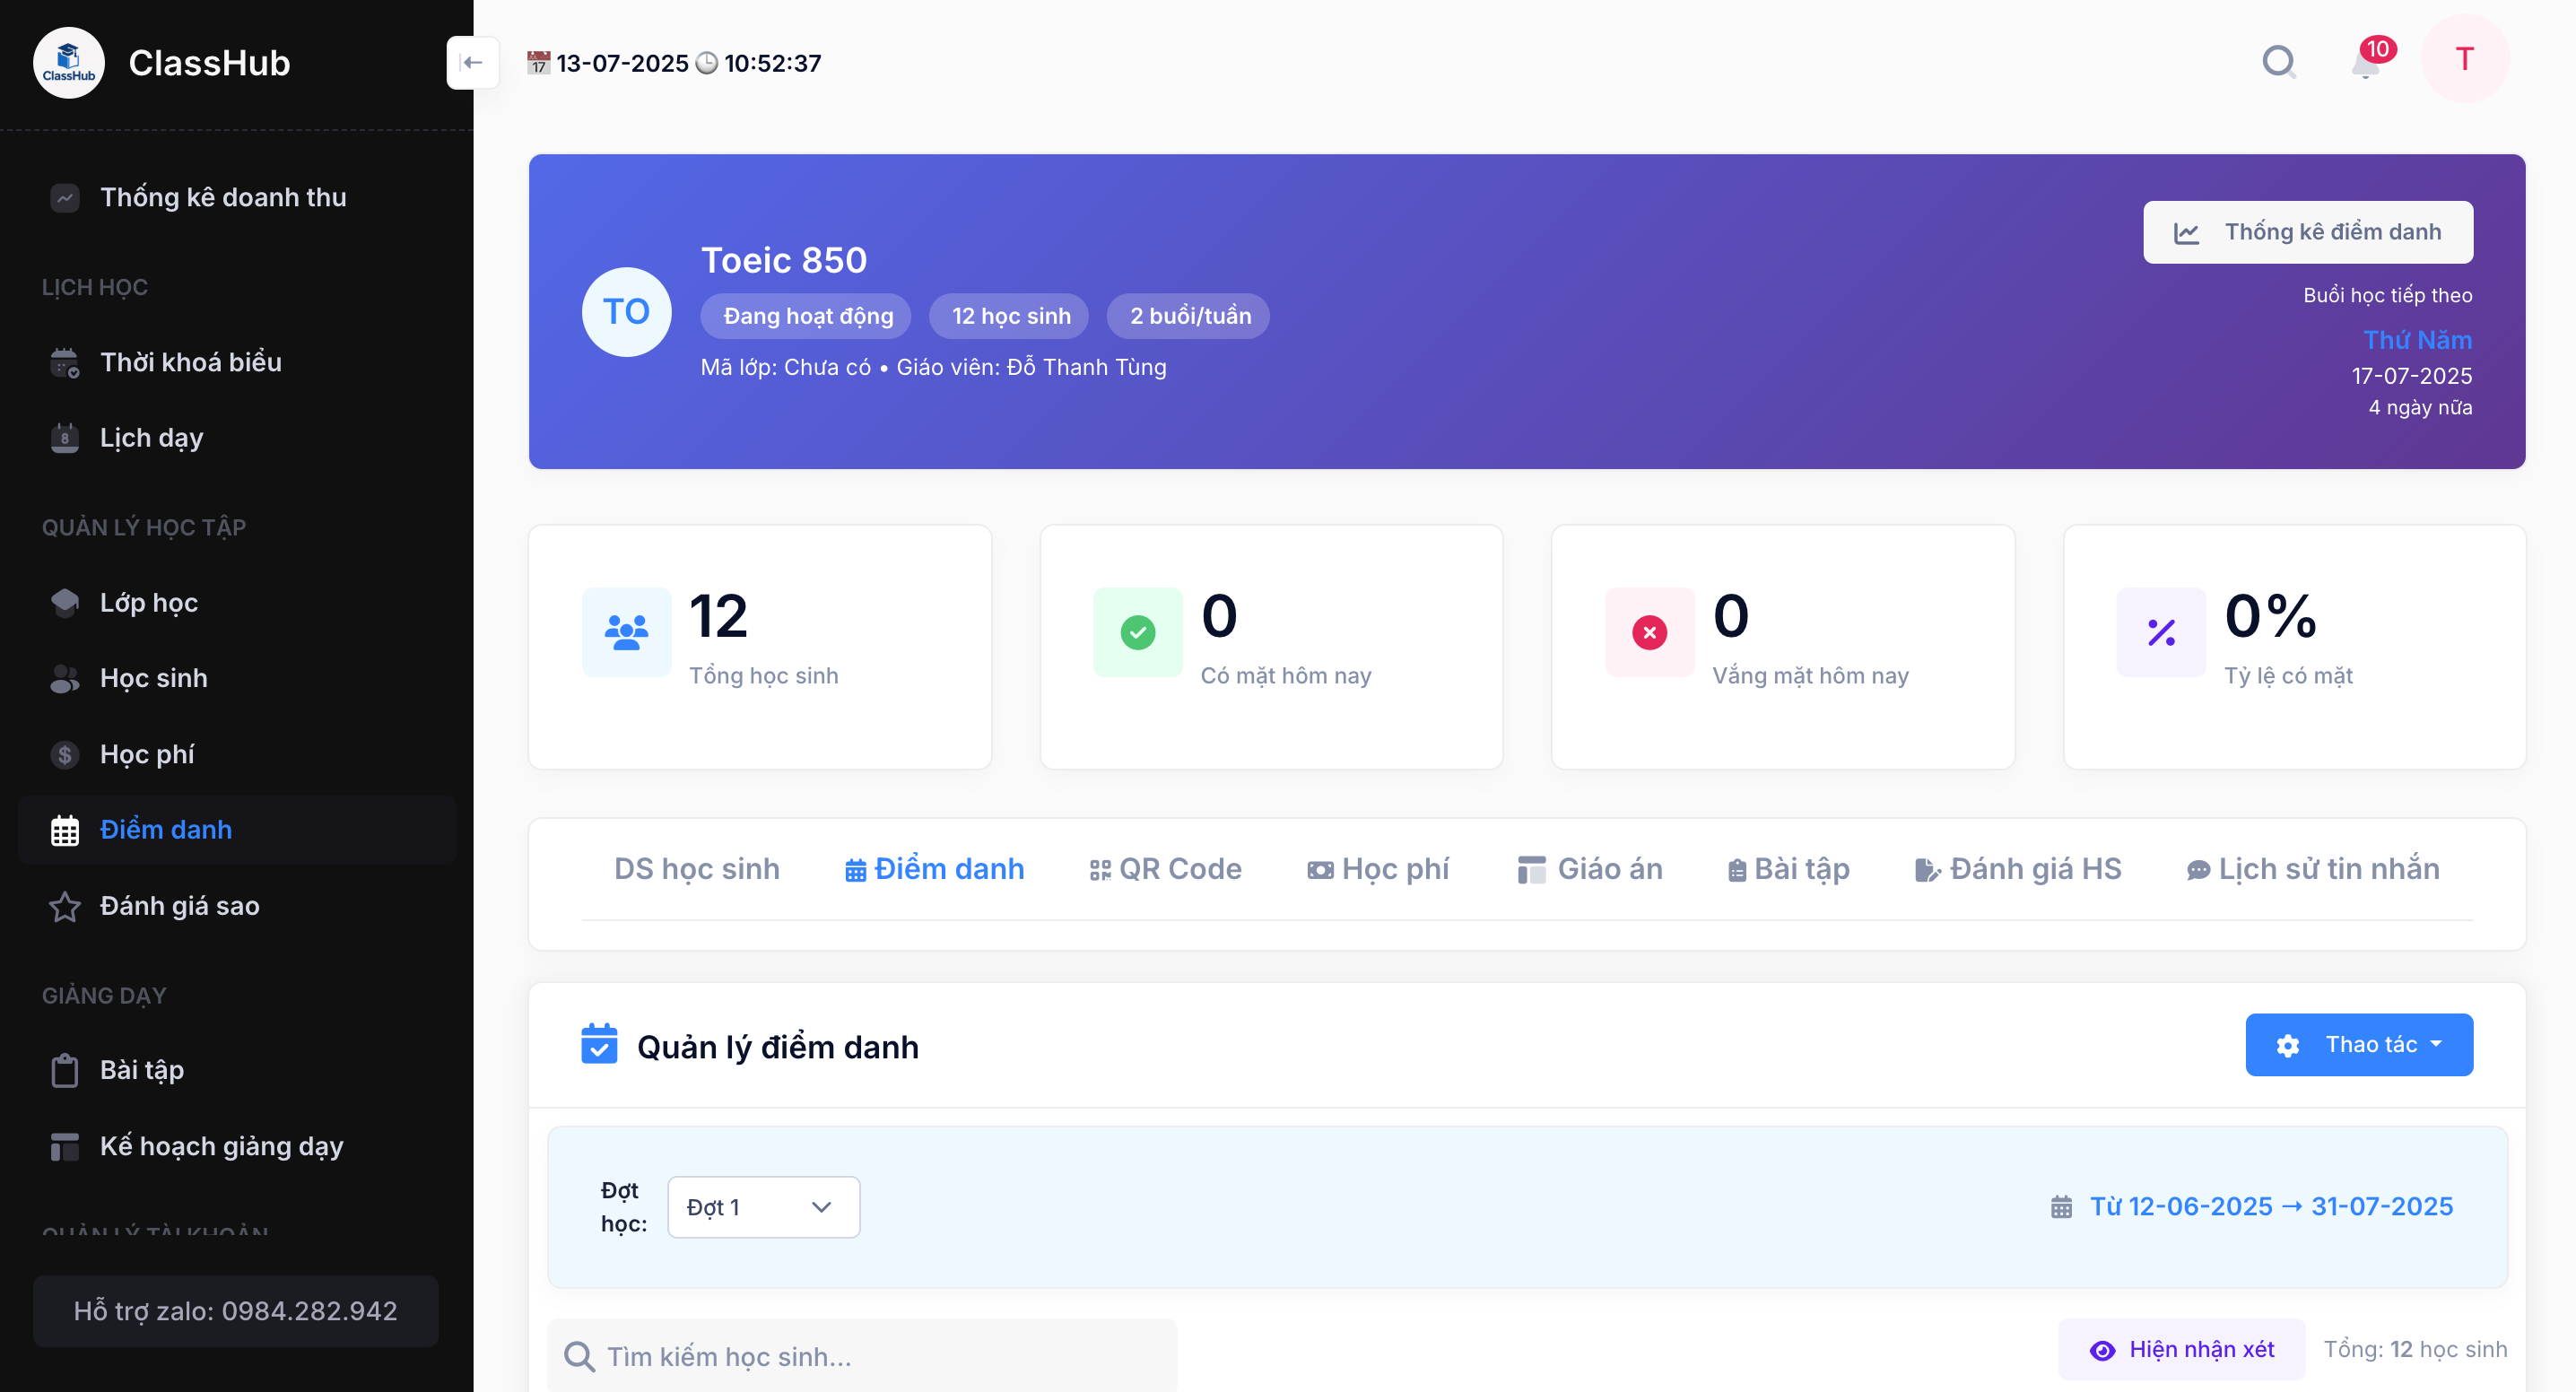Open Thống kê điểm danh button
Image resolution: width=2576 pixels, height=1392 pixels.
[2307, 232]
